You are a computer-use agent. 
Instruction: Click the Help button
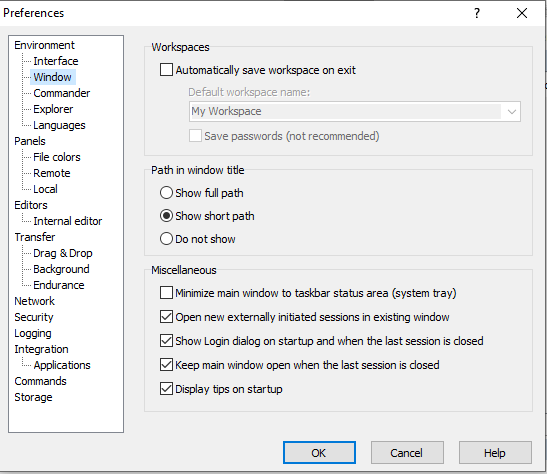pyautogui.click(x=495, y=453)
